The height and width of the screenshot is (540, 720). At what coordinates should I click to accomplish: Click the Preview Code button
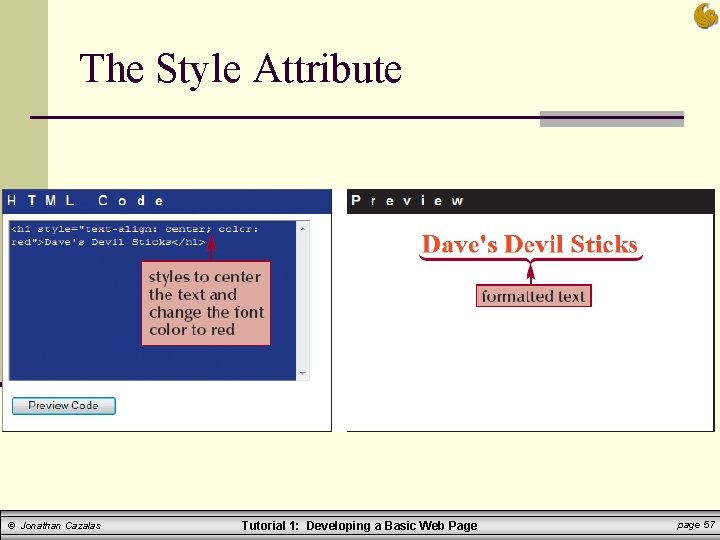[x=63, y=406]
